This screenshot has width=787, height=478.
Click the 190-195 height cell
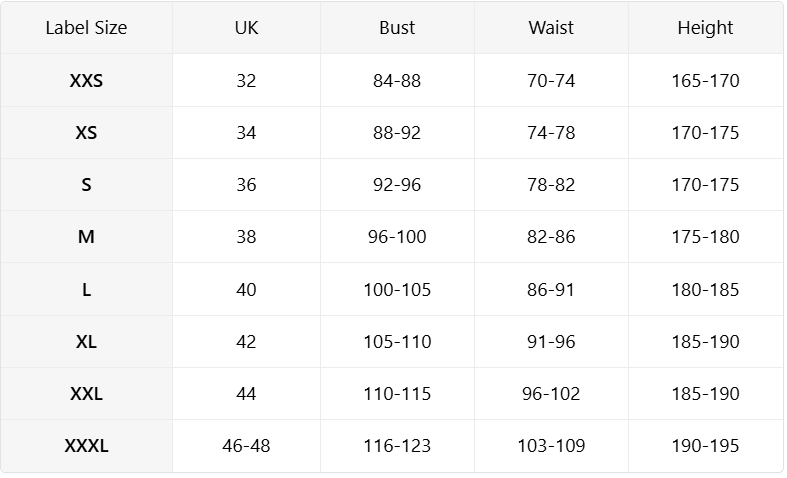705,446
